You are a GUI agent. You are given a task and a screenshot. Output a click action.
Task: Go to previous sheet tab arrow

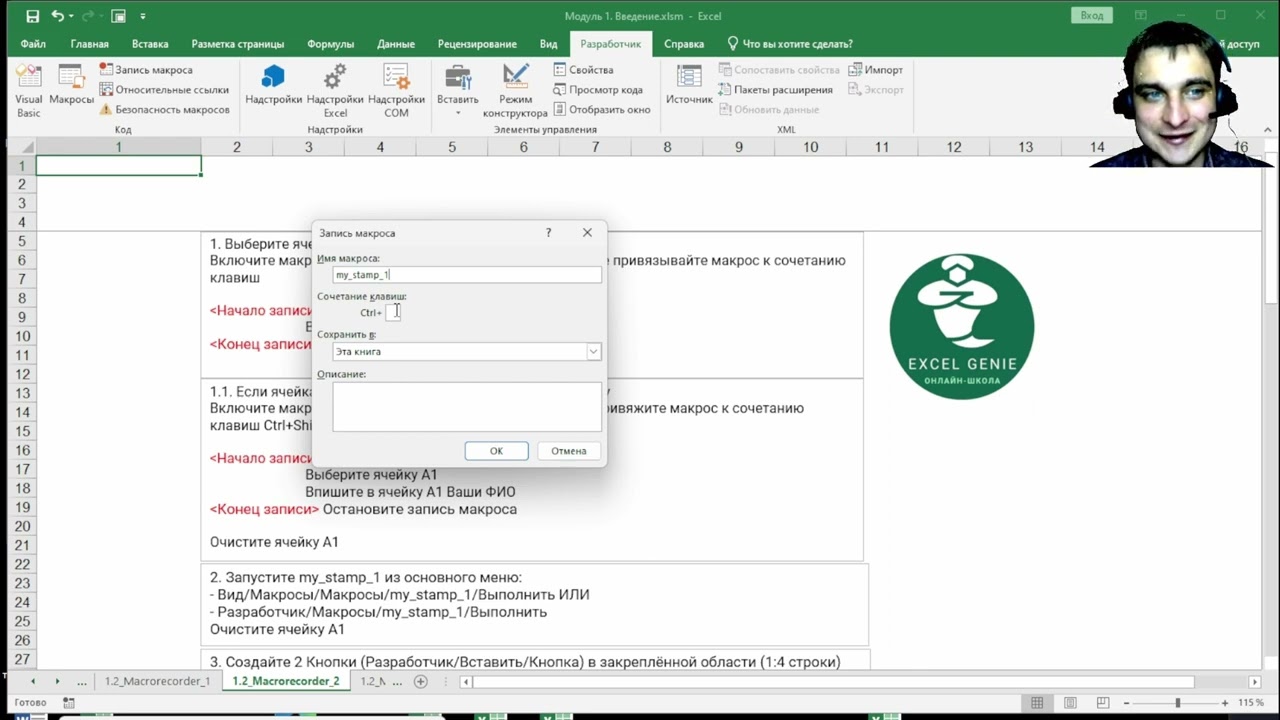[32, 682]
